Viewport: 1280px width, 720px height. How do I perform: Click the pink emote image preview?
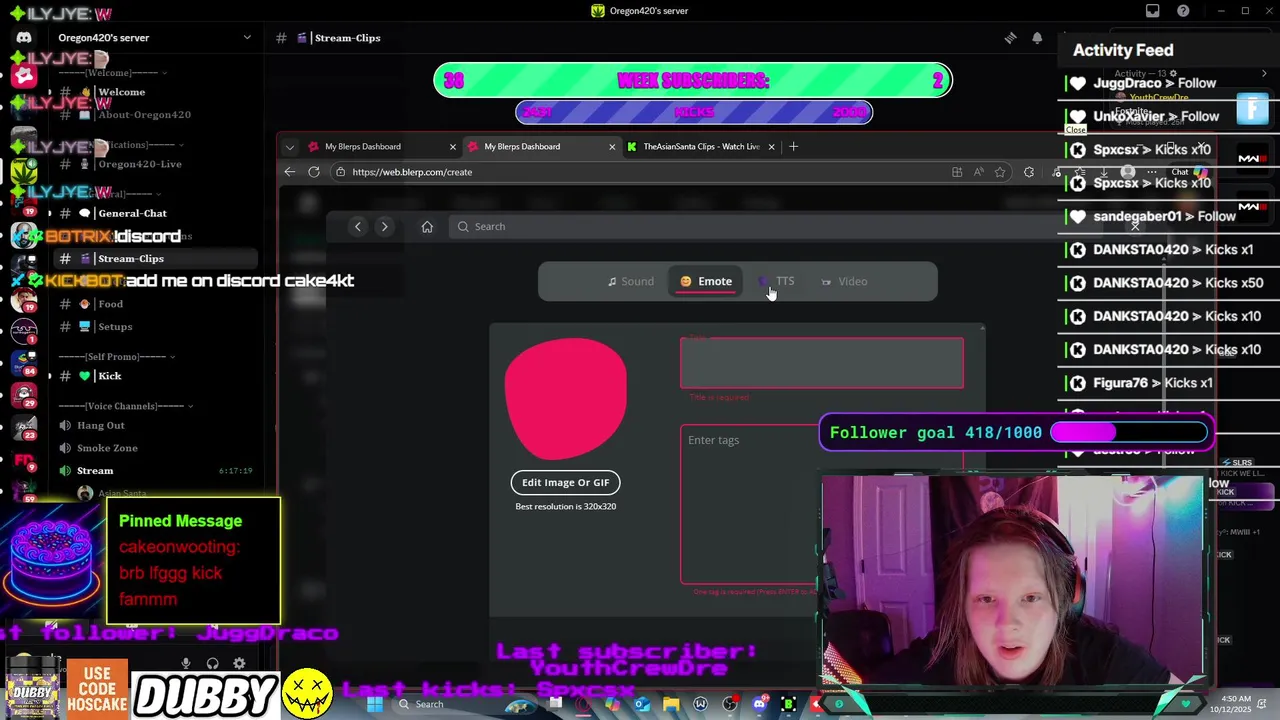(x=566, y=399)
